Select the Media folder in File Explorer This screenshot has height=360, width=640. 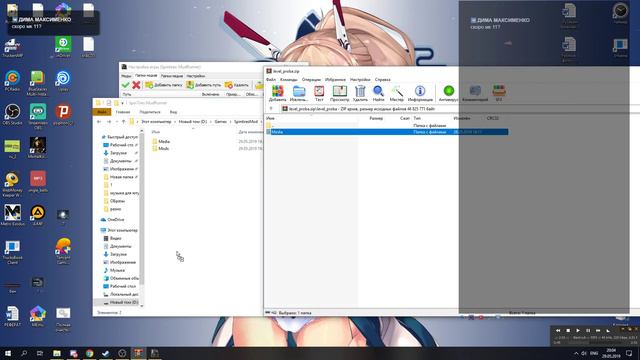[161, 141]
